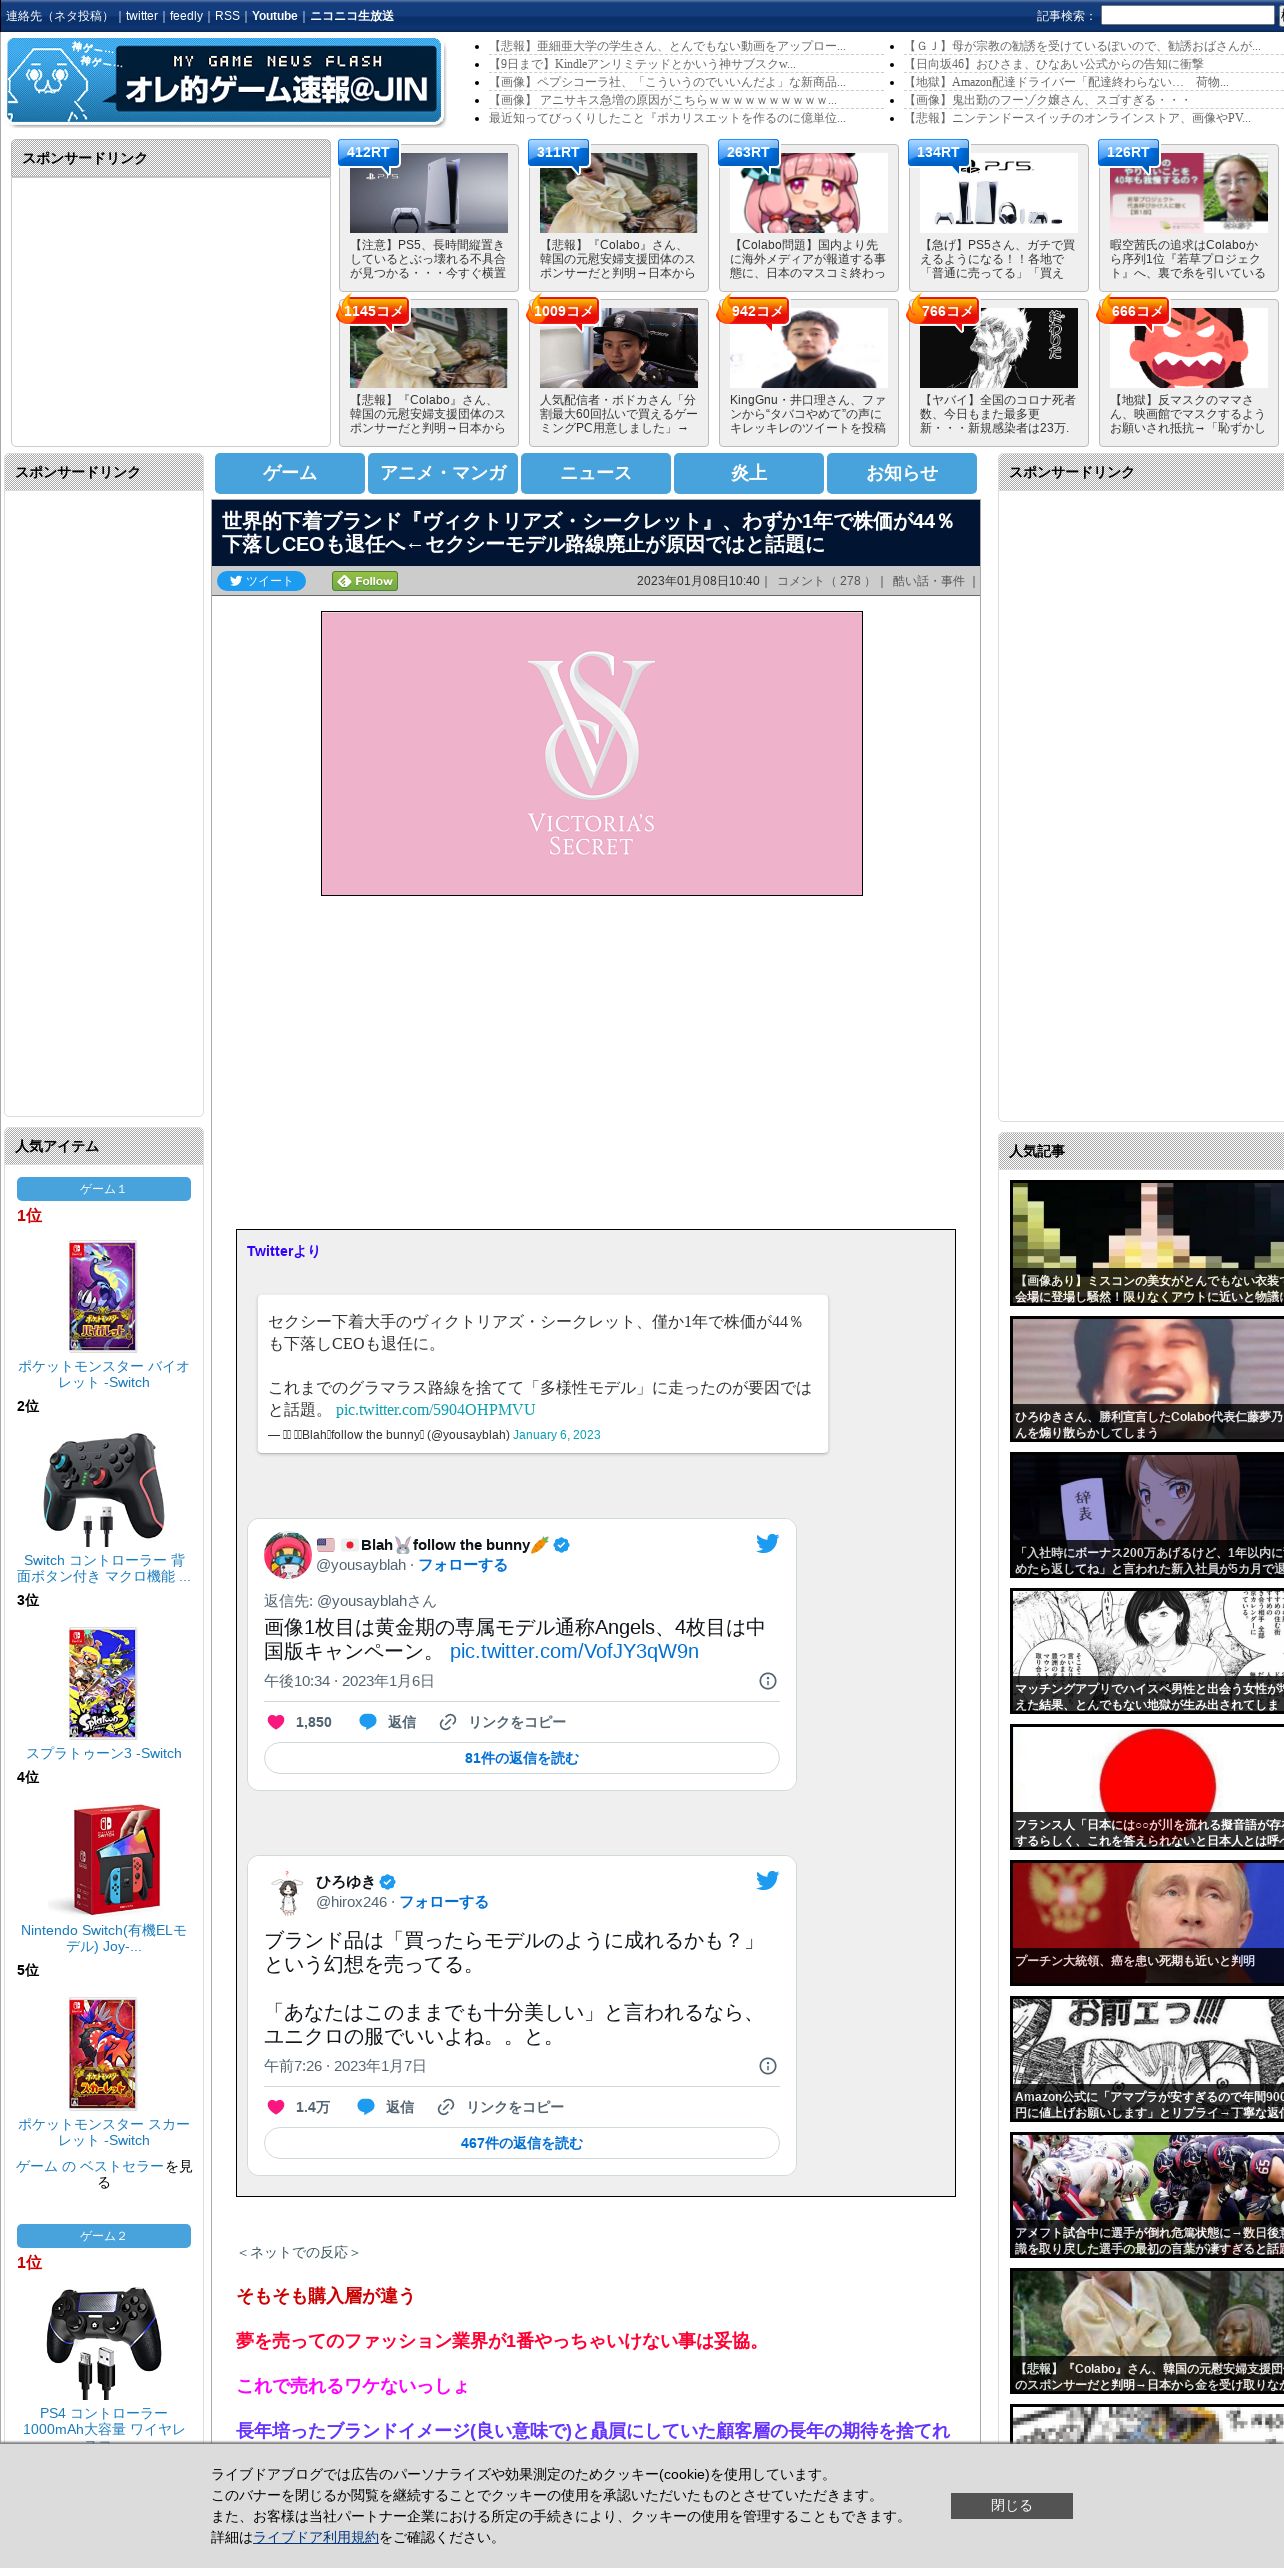
Task: Click the オレ的ゲーム速報@JIN site logo
Action: pos(224,81)
